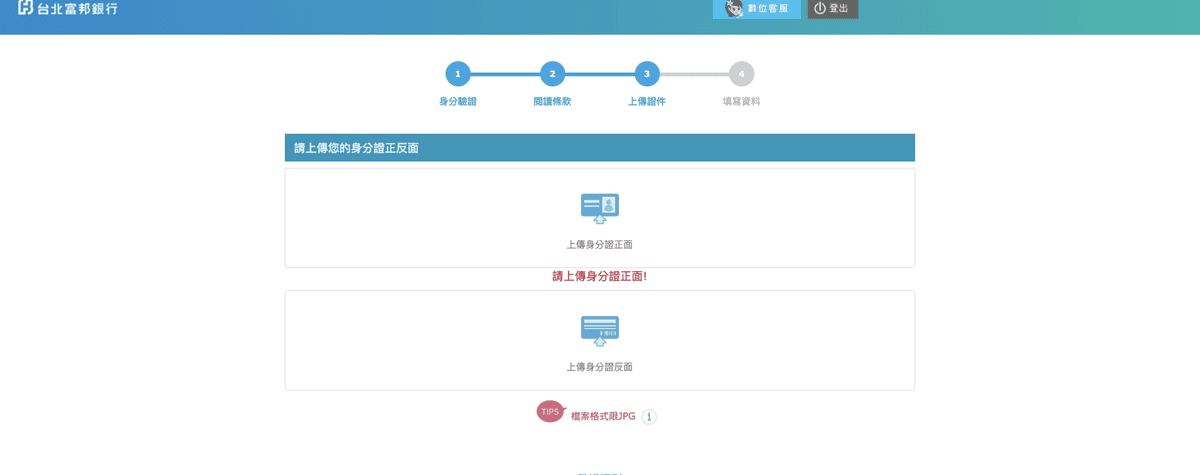Select the 上傳身分證正面 upload area
This screenshot has height=475, width=1200.
600,218
